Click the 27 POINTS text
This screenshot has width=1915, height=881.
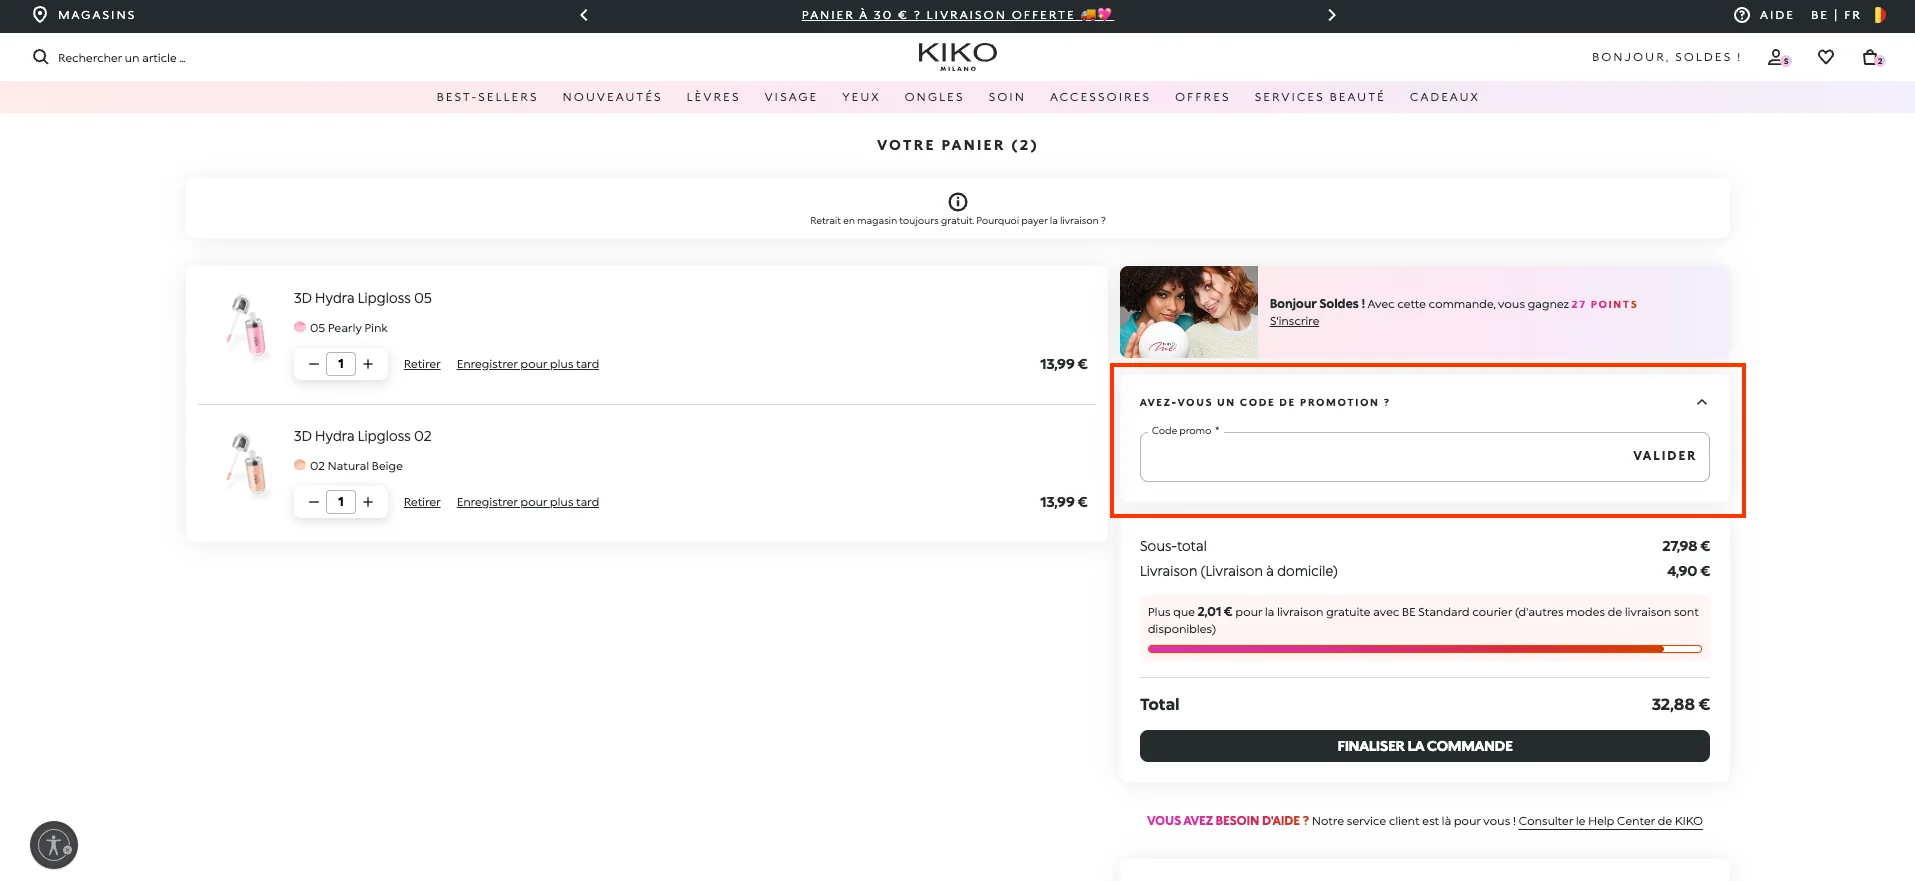1604,304
